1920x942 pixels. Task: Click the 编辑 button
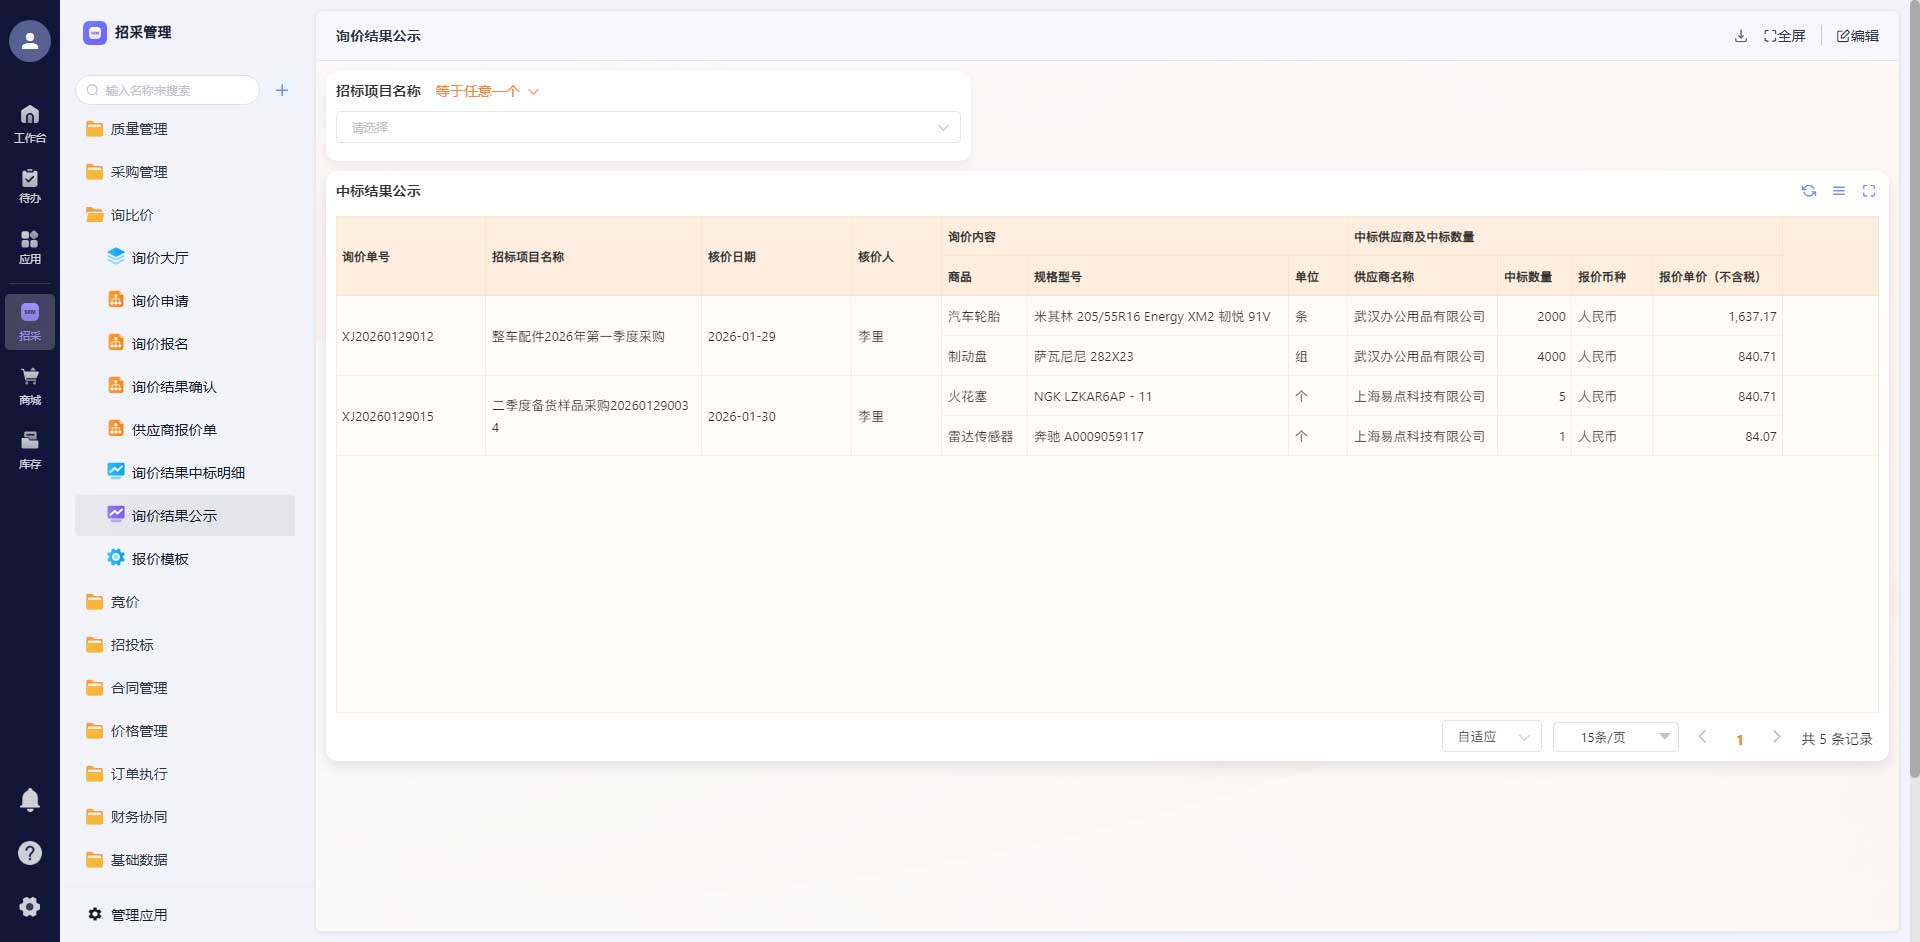coord(1858,36)
